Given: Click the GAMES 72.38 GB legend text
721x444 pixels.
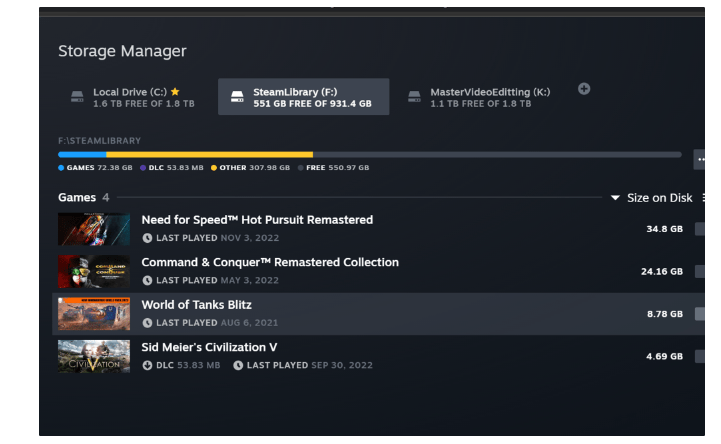Looking at the screenshot, I should [x=99, y=168].
